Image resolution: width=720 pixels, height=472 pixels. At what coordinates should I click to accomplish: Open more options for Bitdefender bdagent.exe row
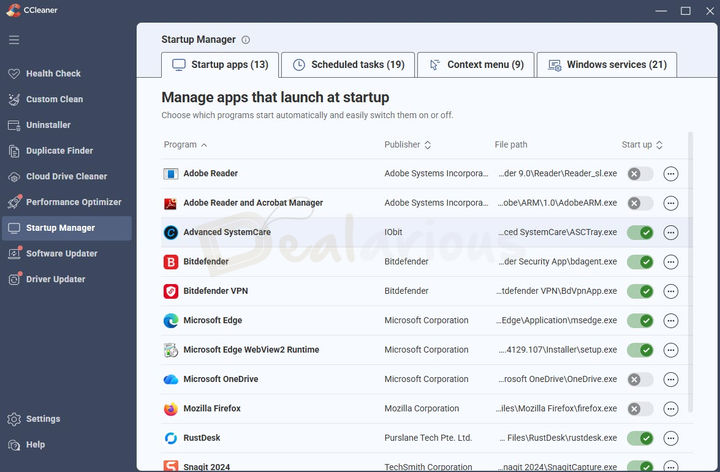pyautogui.click(x=671, y=262)
